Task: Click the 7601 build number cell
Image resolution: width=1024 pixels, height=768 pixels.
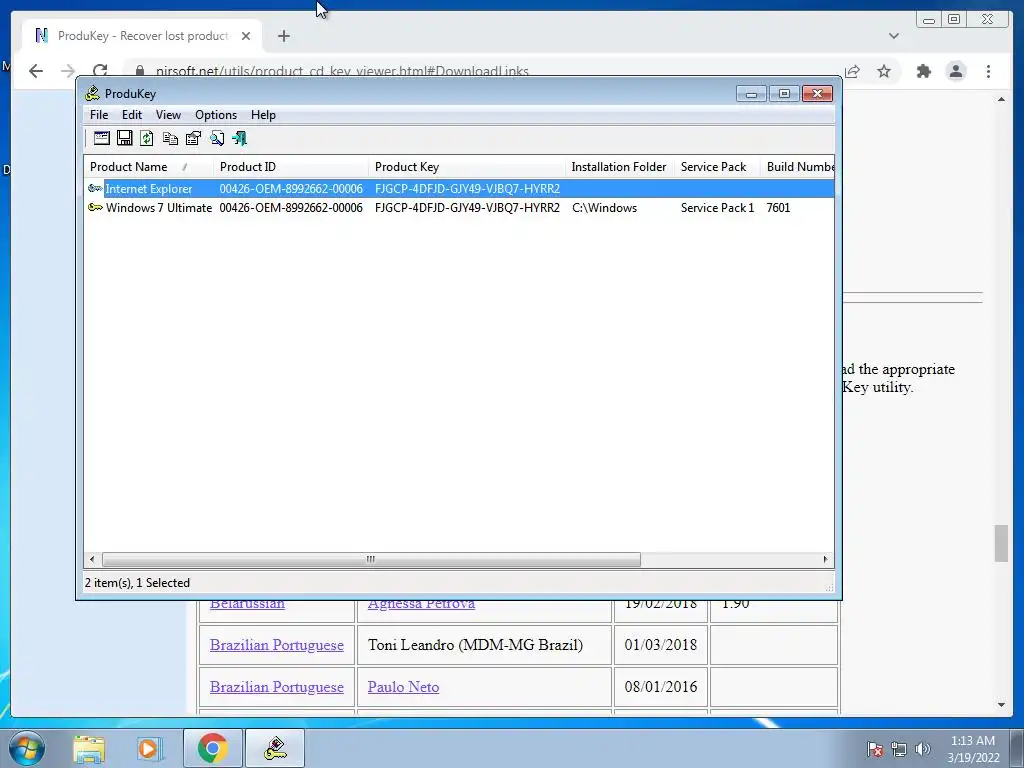Action: (778, 208)
